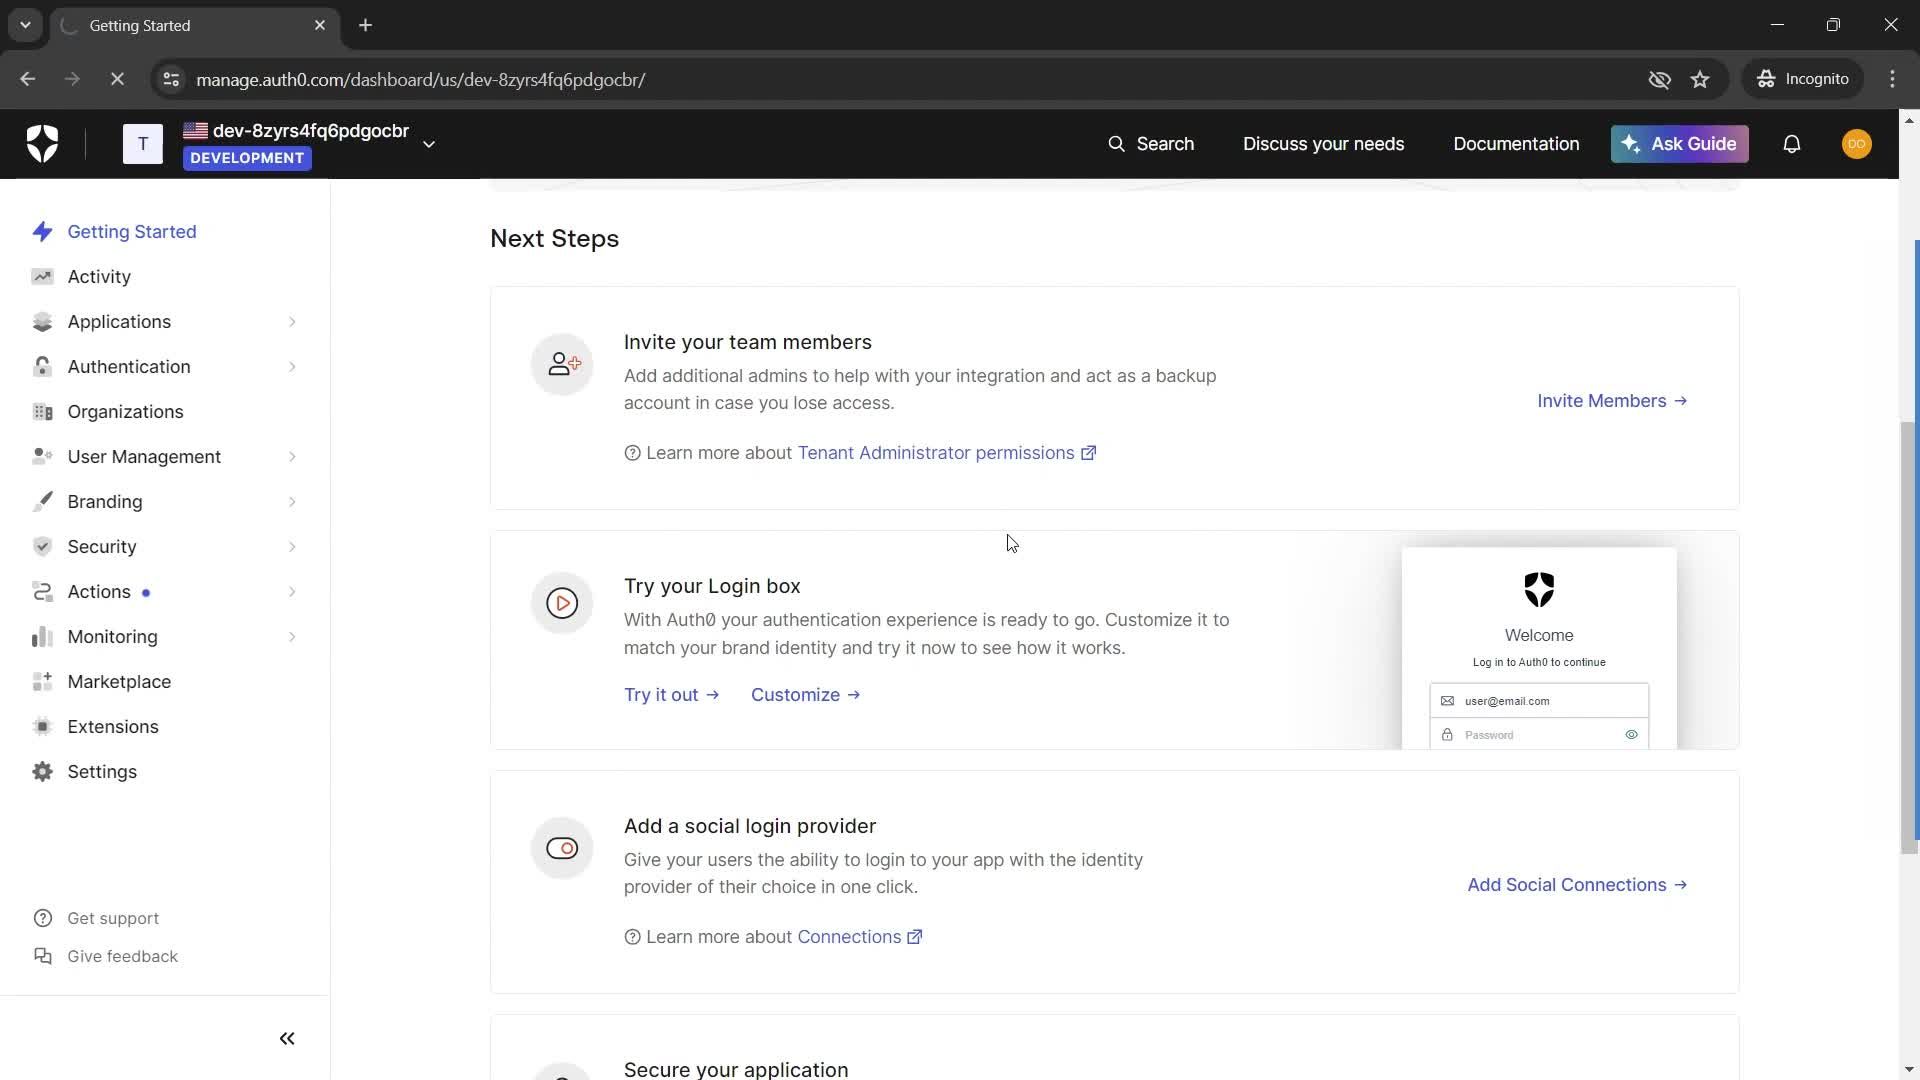Click the user@email.com field in preview
Viewport: 1920px width, 1080px height.
1539,701
